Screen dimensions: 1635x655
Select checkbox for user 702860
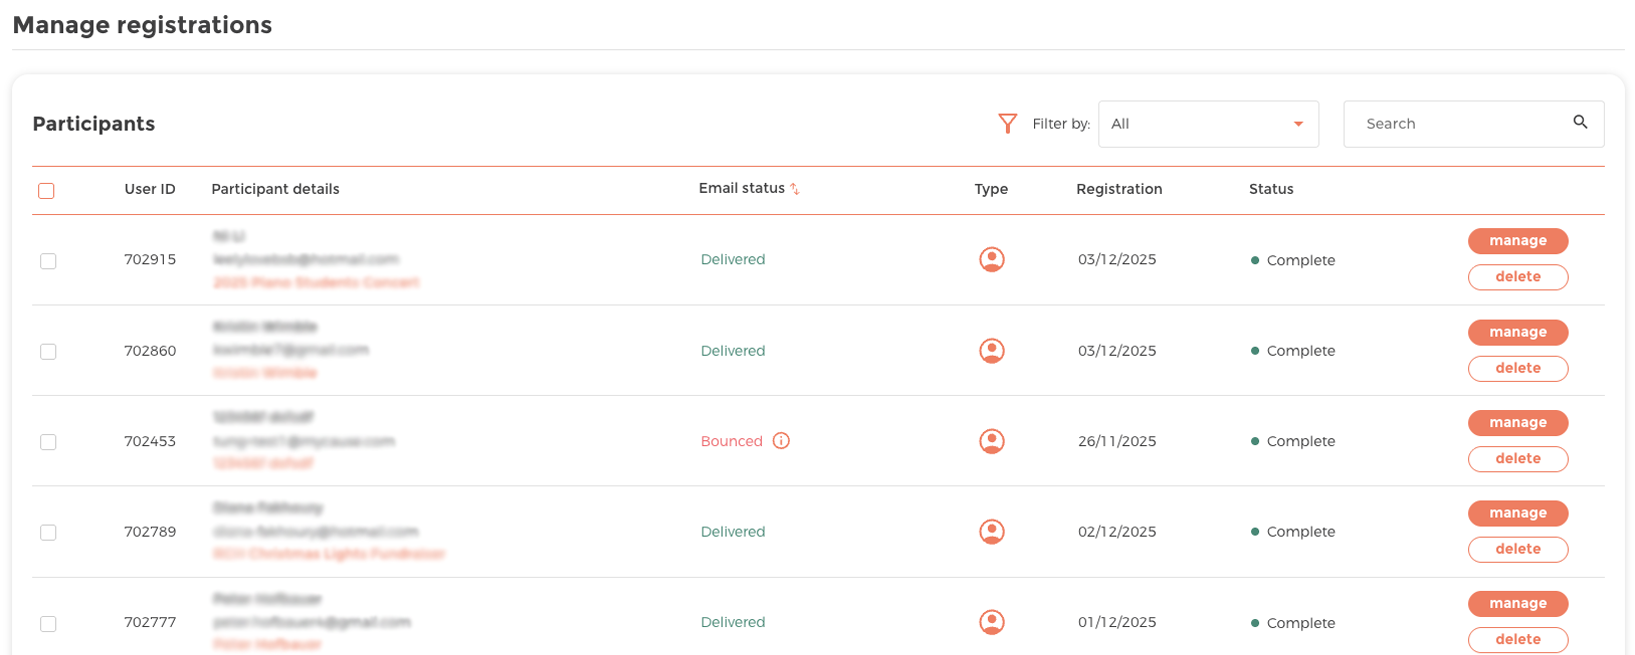click(48, 352)
